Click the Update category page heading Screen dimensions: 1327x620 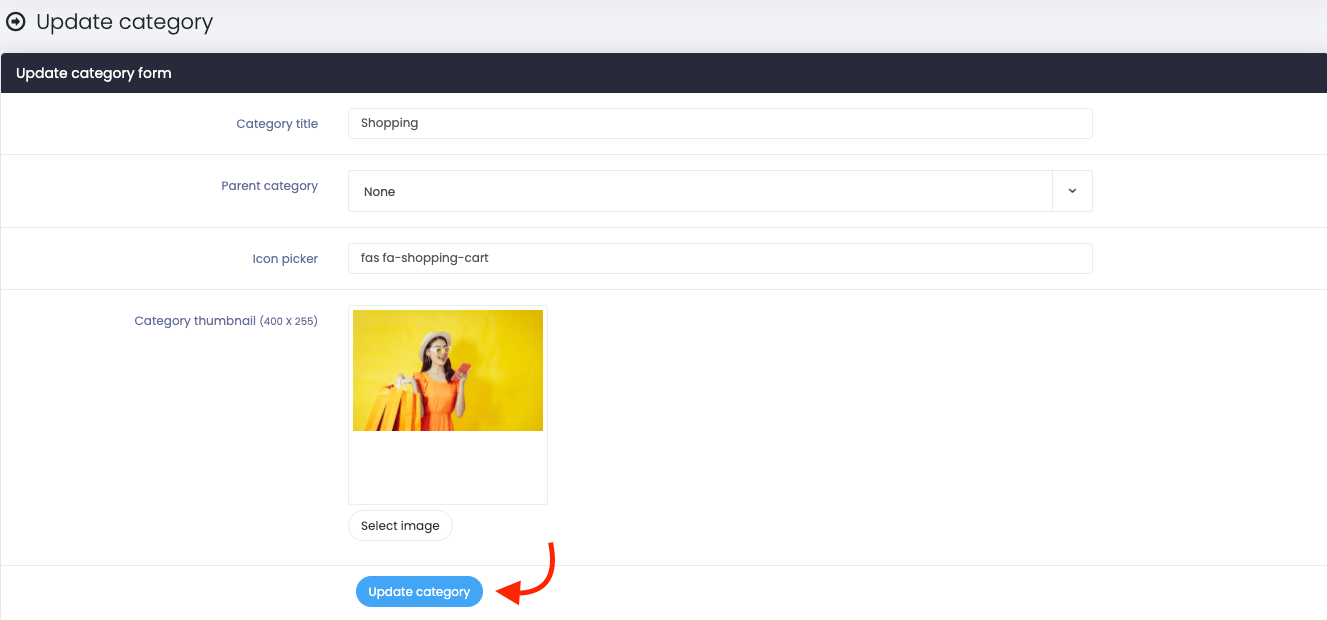(124, 22)
